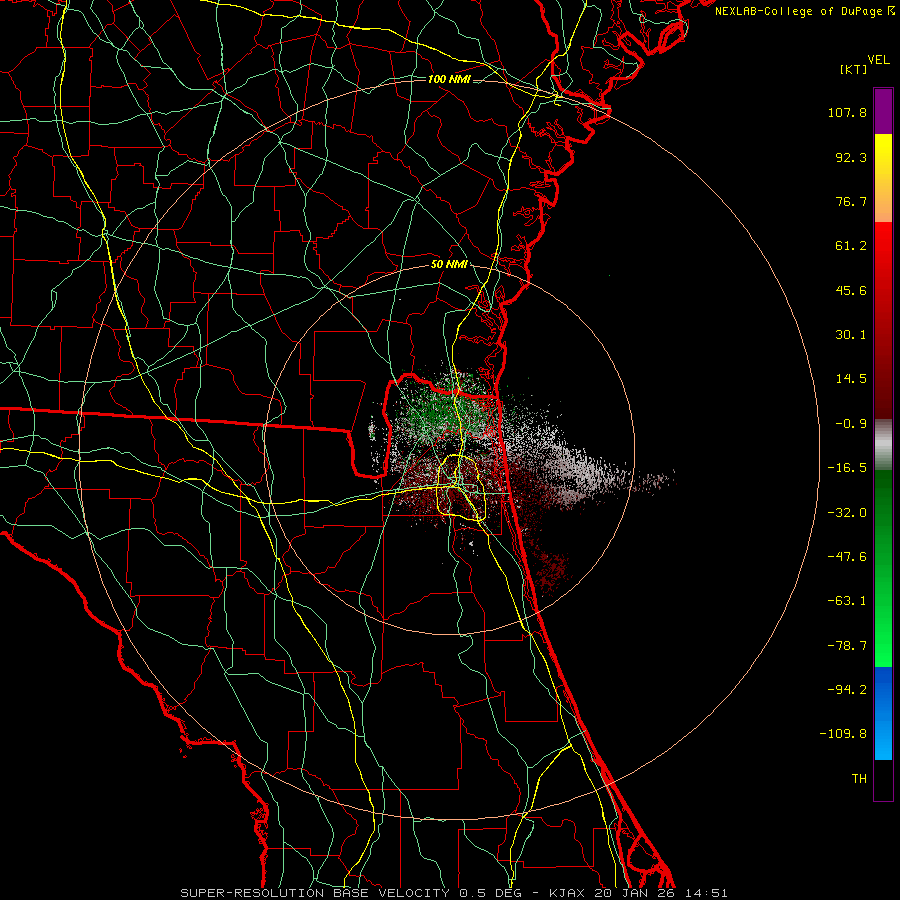Select the 45.6 legend value

[x=851, y=290]
